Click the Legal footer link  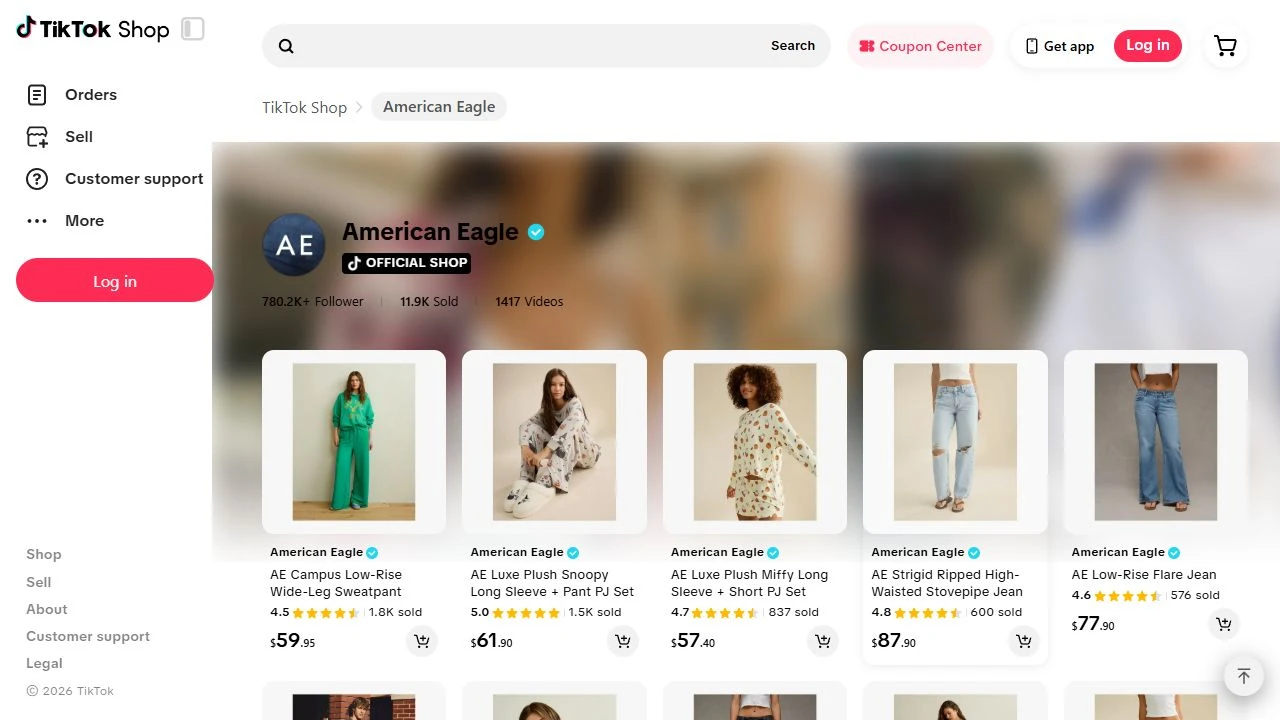pyautogui.click(x=44, y=663)
